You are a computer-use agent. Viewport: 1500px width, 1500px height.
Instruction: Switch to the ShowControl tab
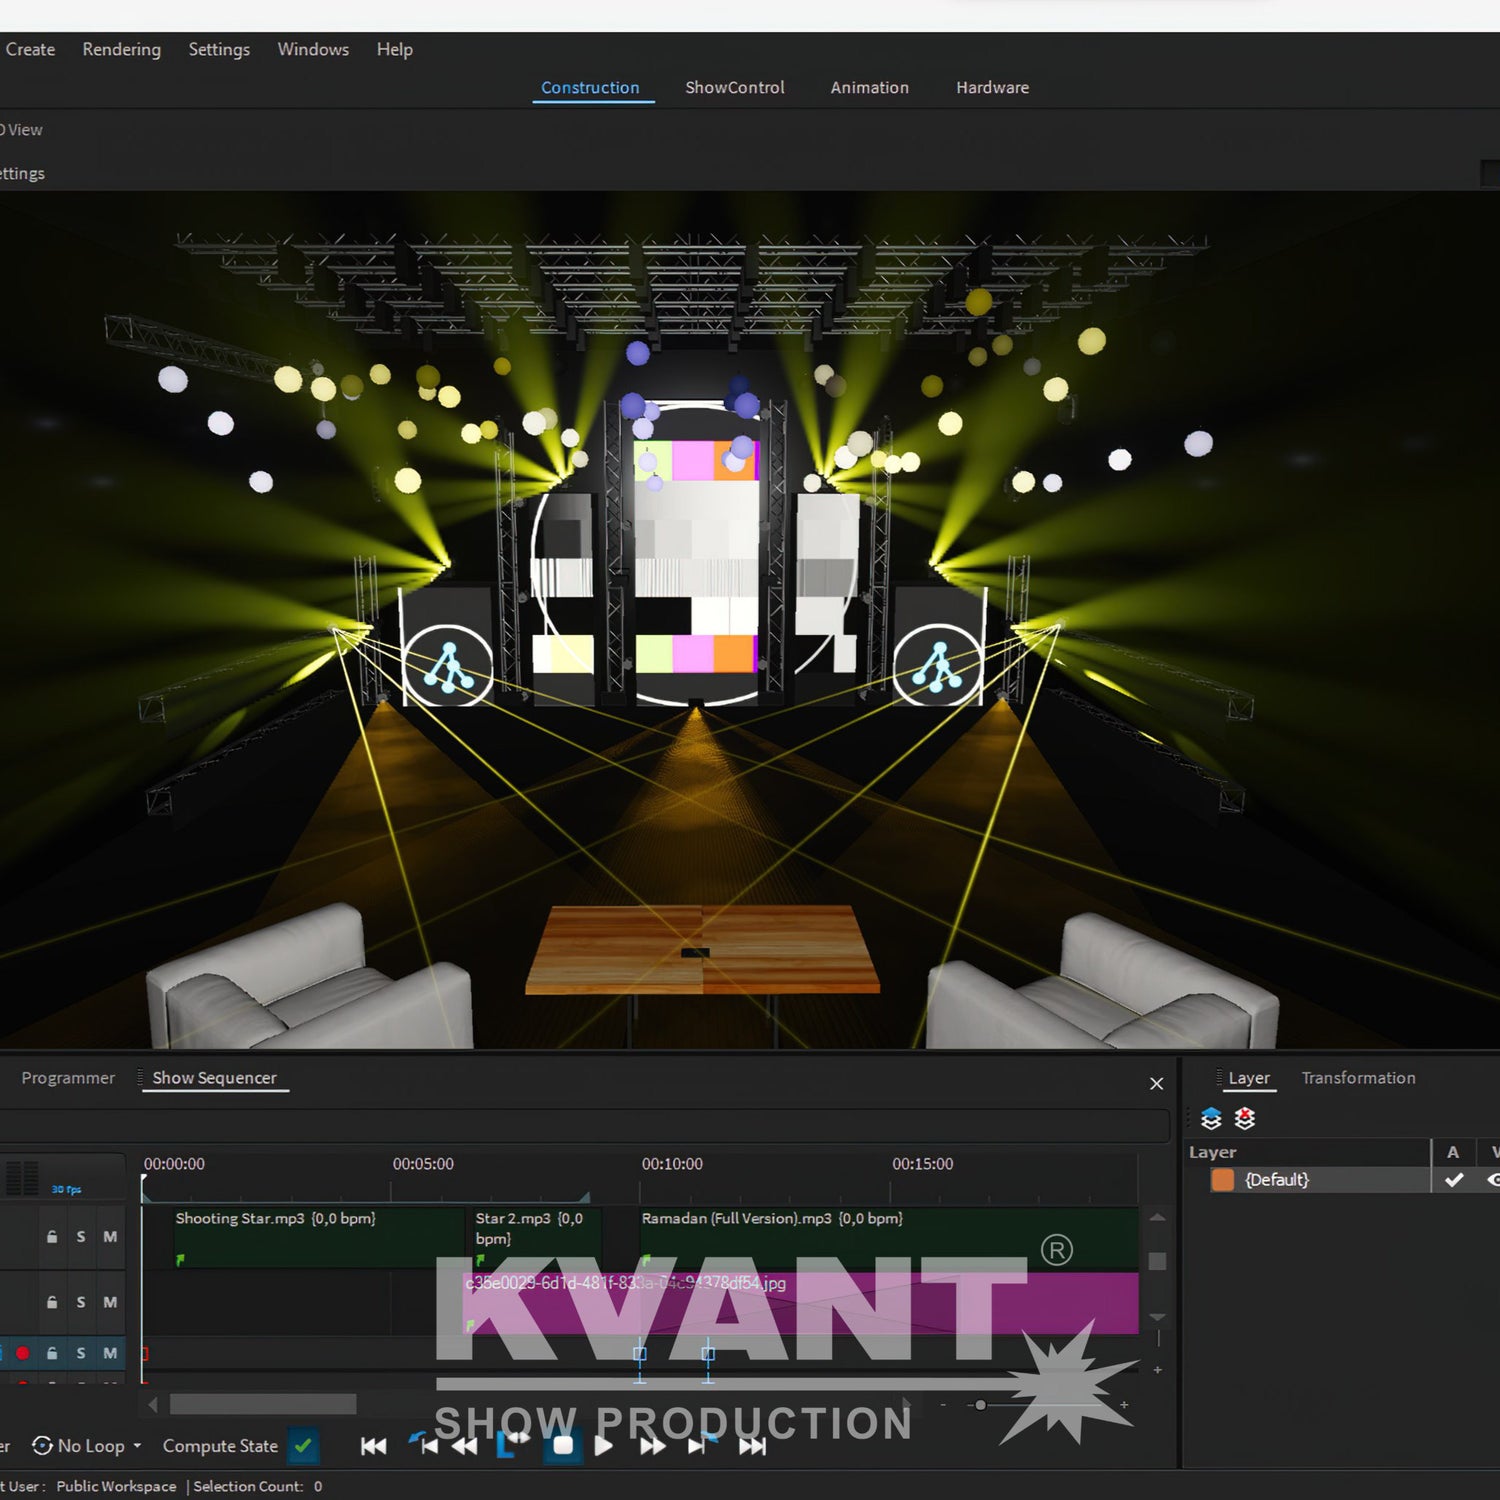click(x=734, y=88)
